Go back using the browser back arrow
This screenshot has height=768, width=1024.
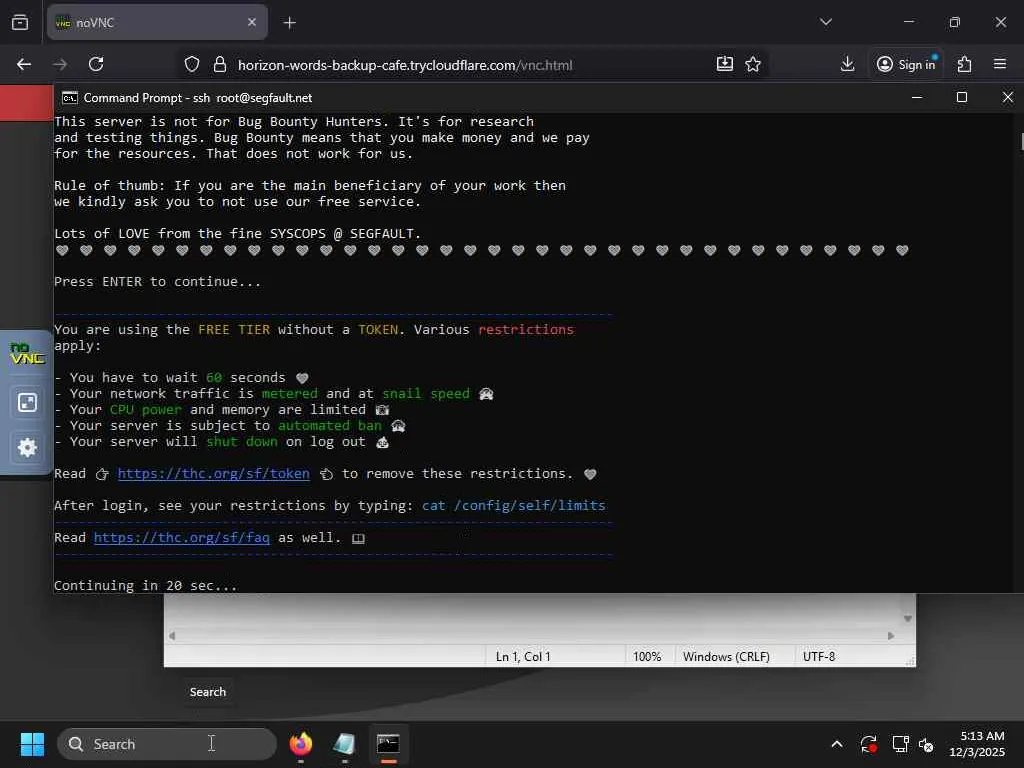(24, 64)
